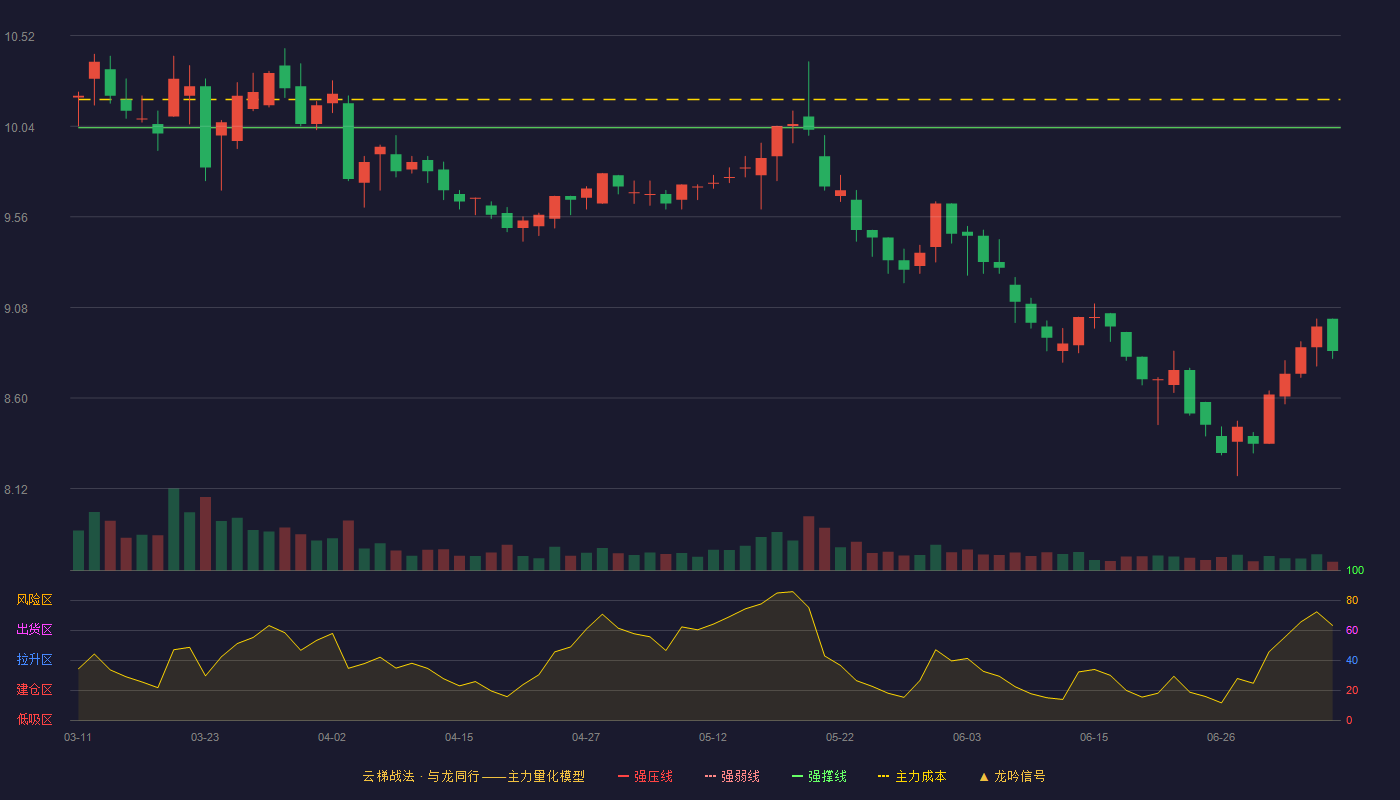The image size is (1400, 800).
Task: Toggle the 强撑线 legend item
Action: 819,776
